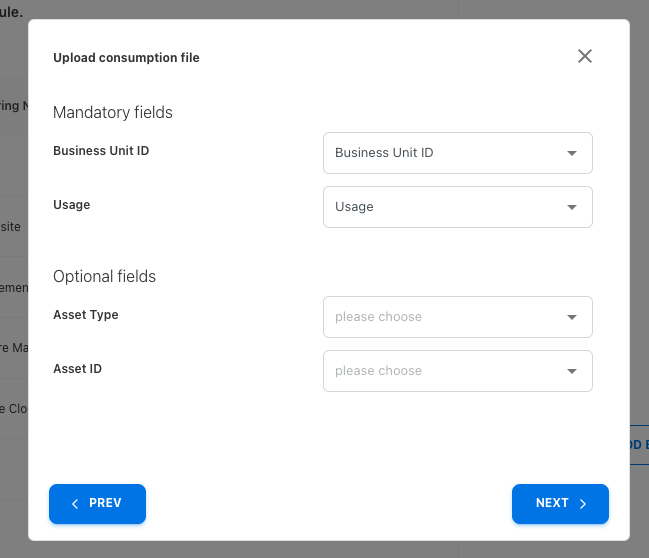Click the Usage dropdown arrow icon
Screen dimensions: 649x558
(572, 208)
